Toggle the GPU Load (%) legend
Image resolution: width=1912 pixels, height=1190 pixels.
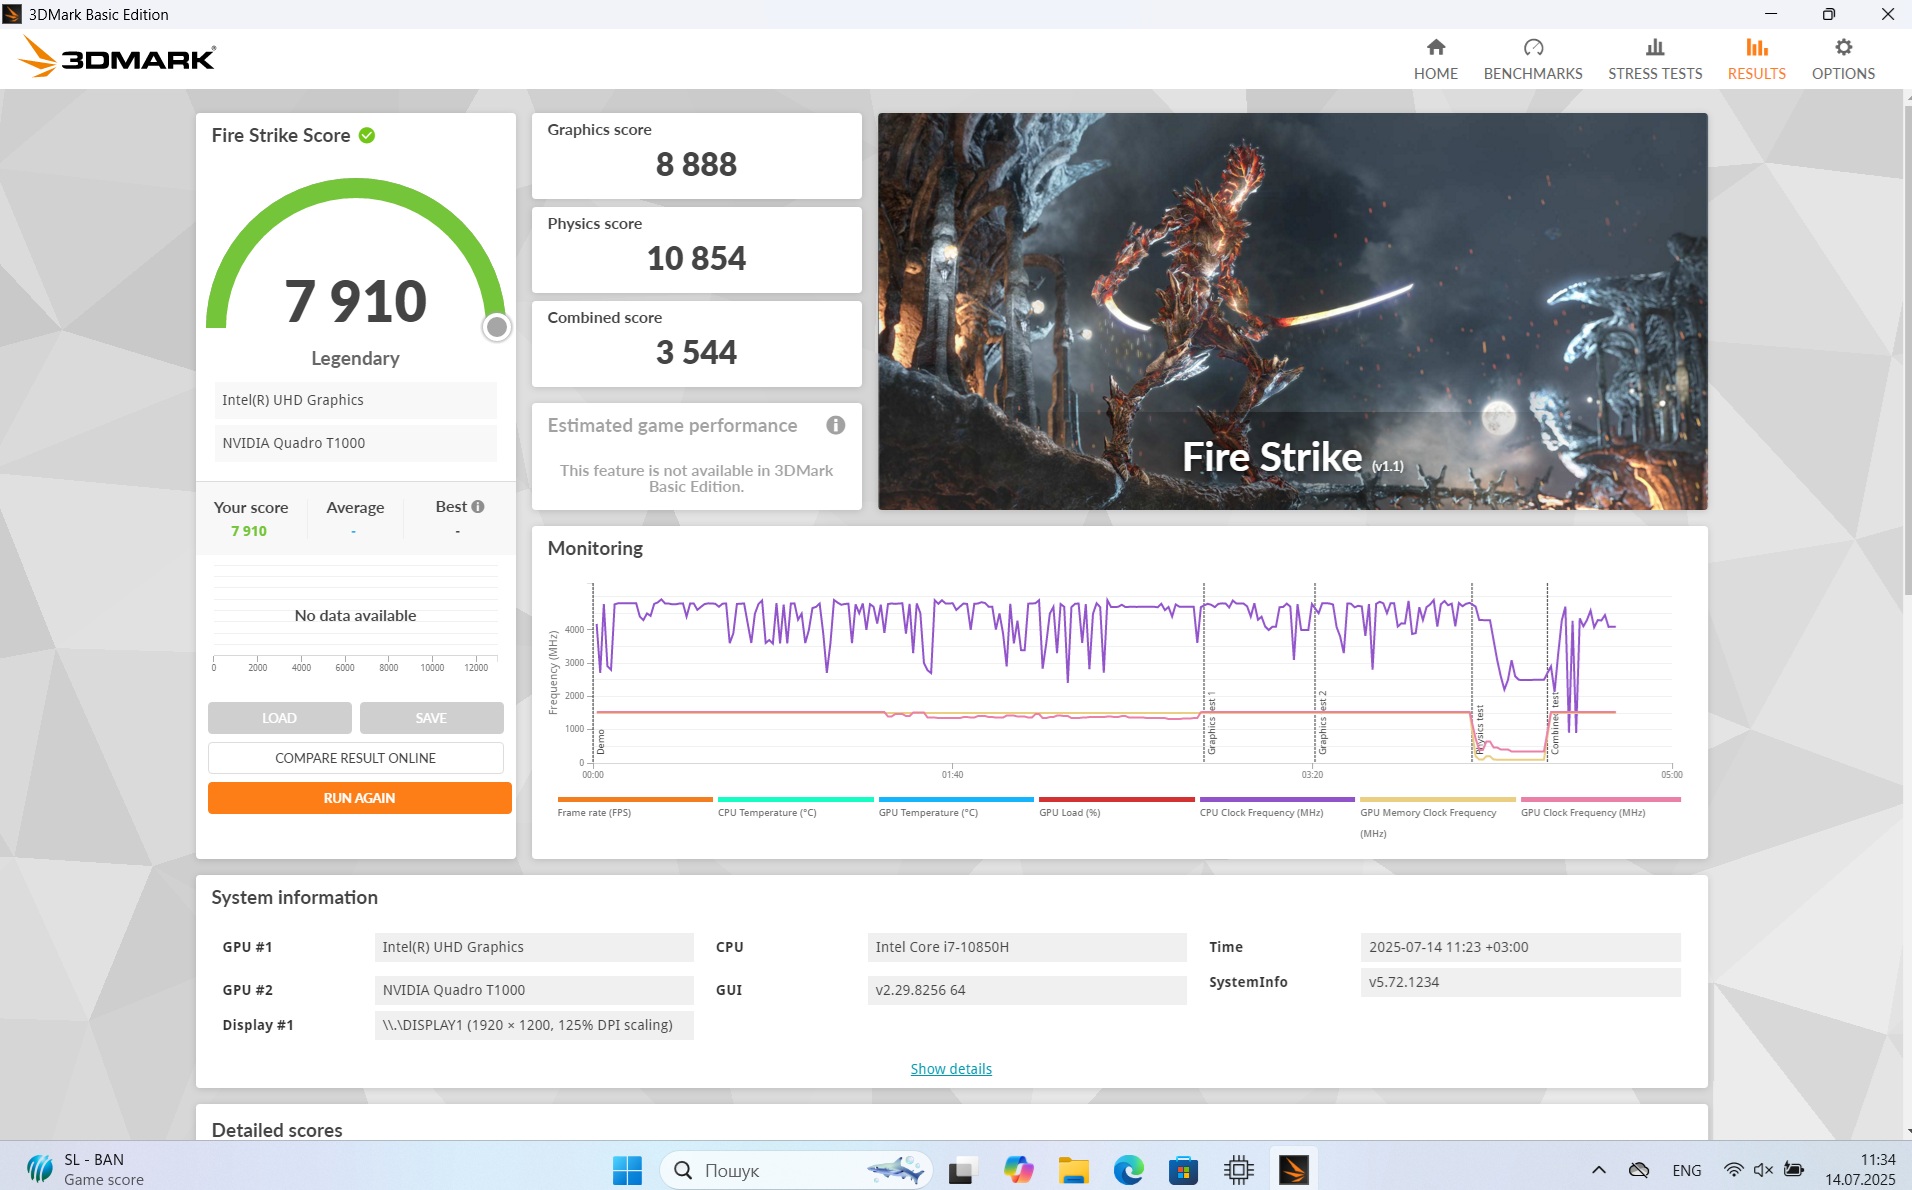[1117, 807]
